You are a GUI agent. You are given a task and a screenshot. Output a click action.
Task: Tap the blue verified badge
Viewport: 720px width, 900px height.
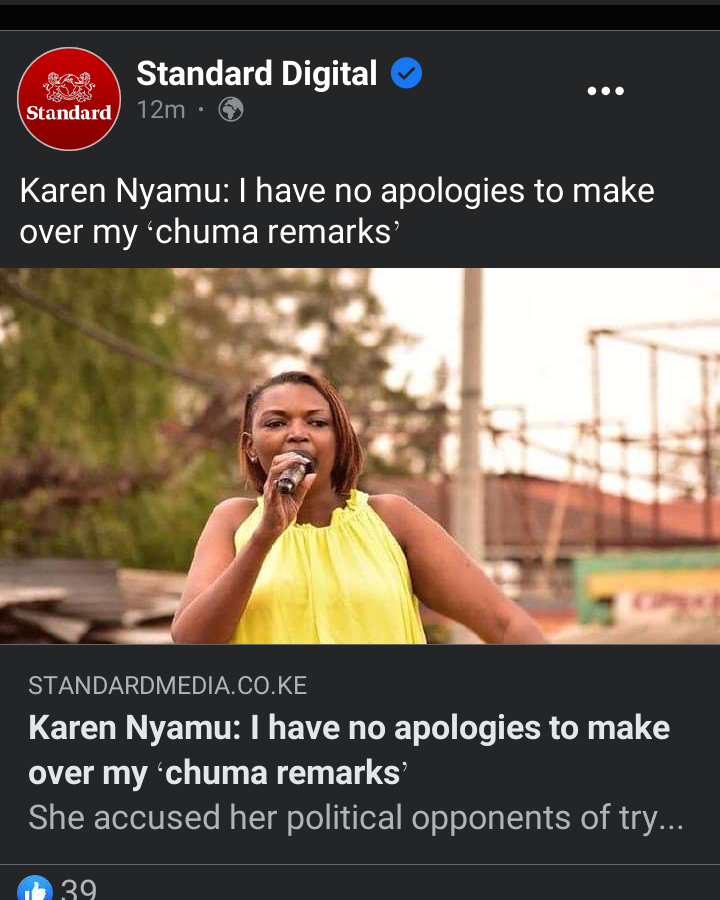point(407,73)
